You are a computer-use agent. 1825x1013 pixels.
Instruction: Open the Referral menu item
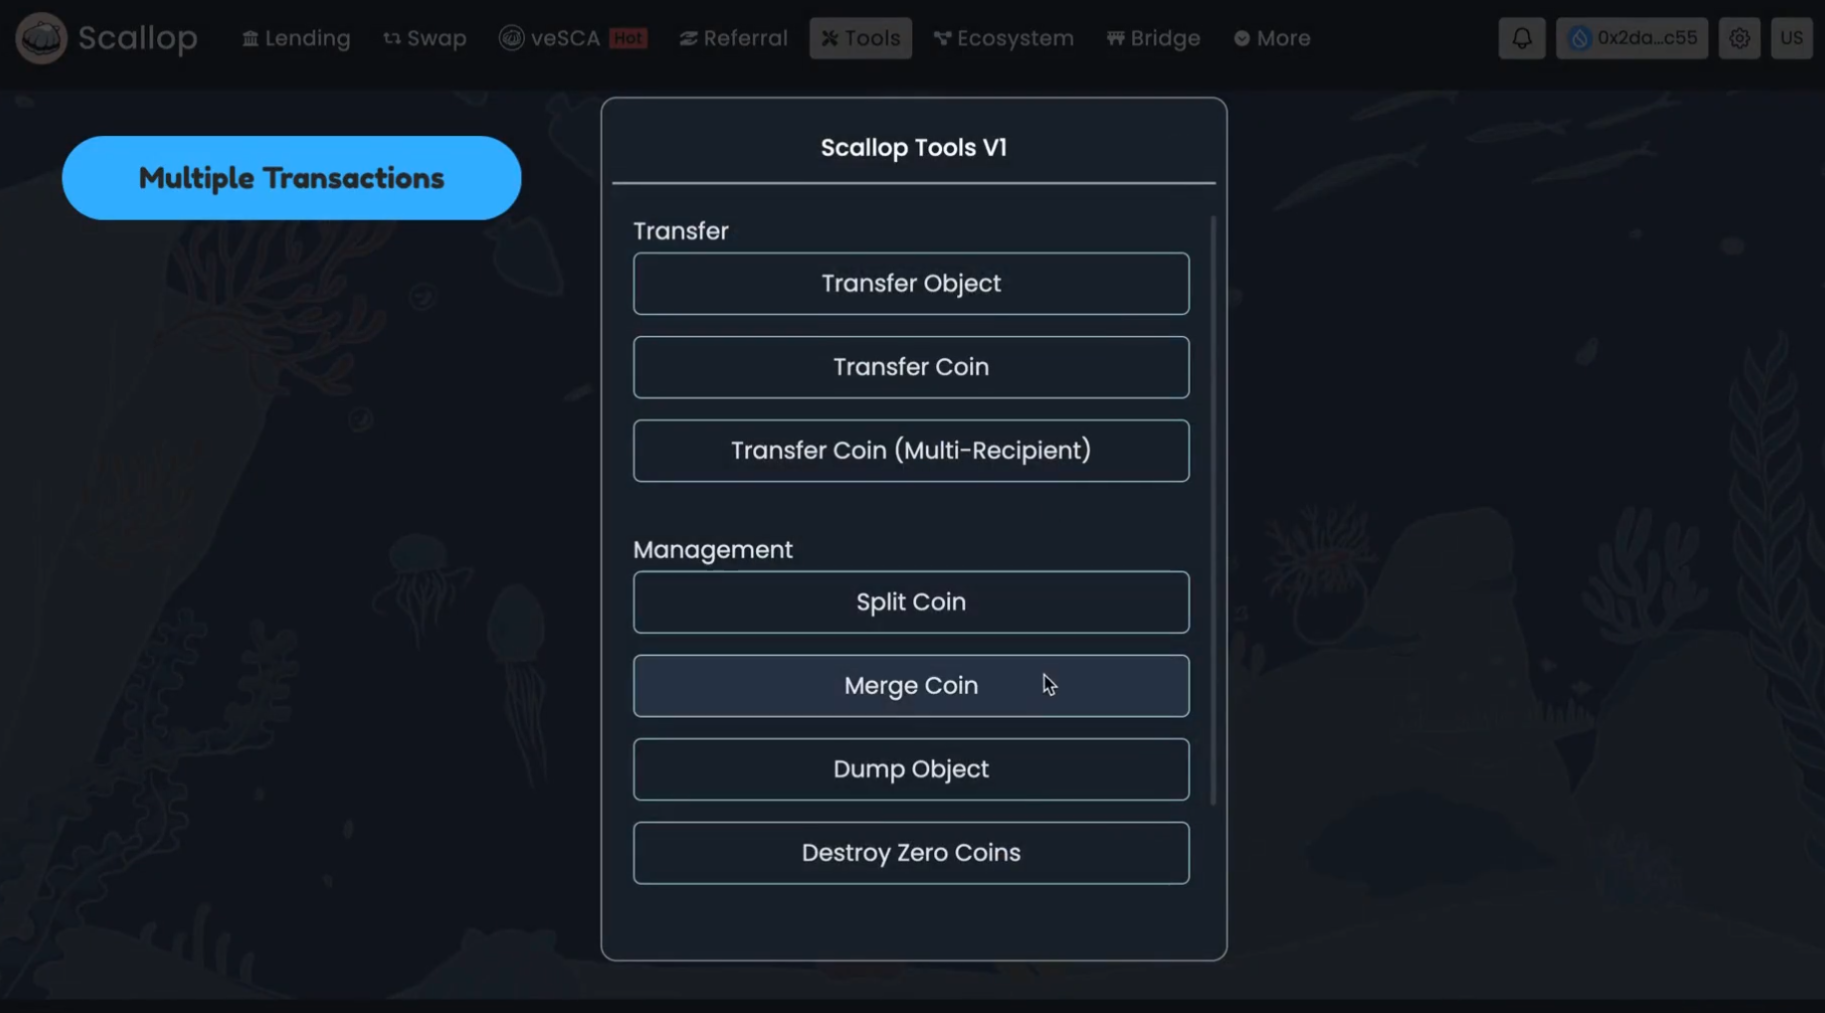(733, 39)
